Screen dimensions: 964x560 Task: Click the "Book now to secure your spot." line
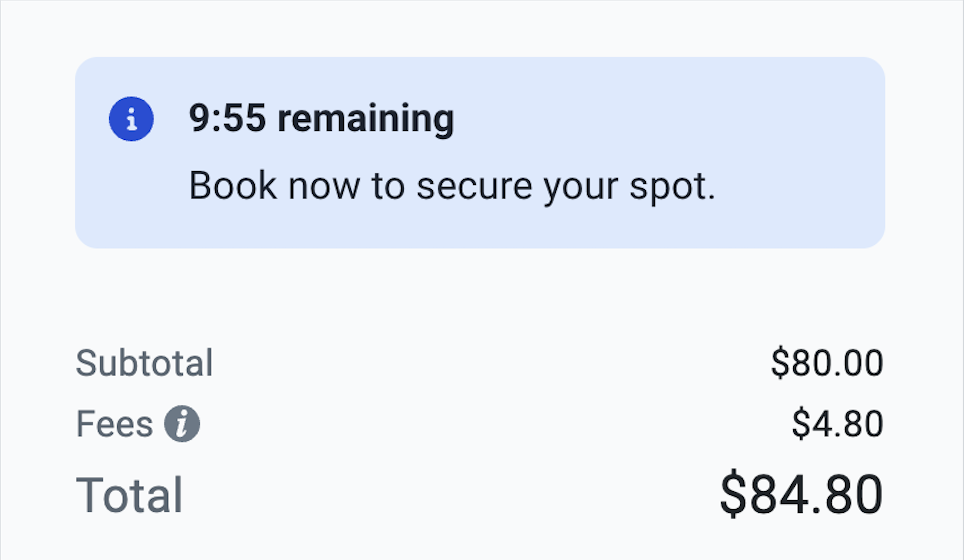pos(452,187)
